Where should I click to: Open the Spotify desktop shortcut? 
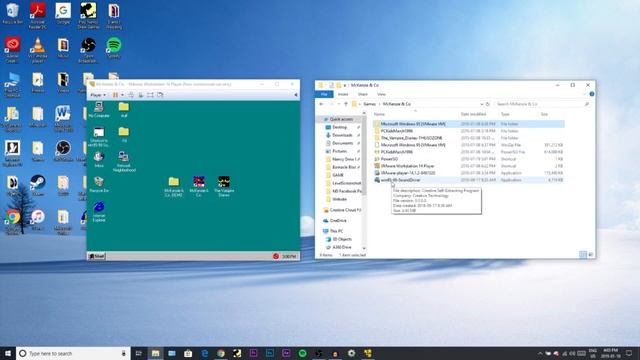[x=113, y=48]
